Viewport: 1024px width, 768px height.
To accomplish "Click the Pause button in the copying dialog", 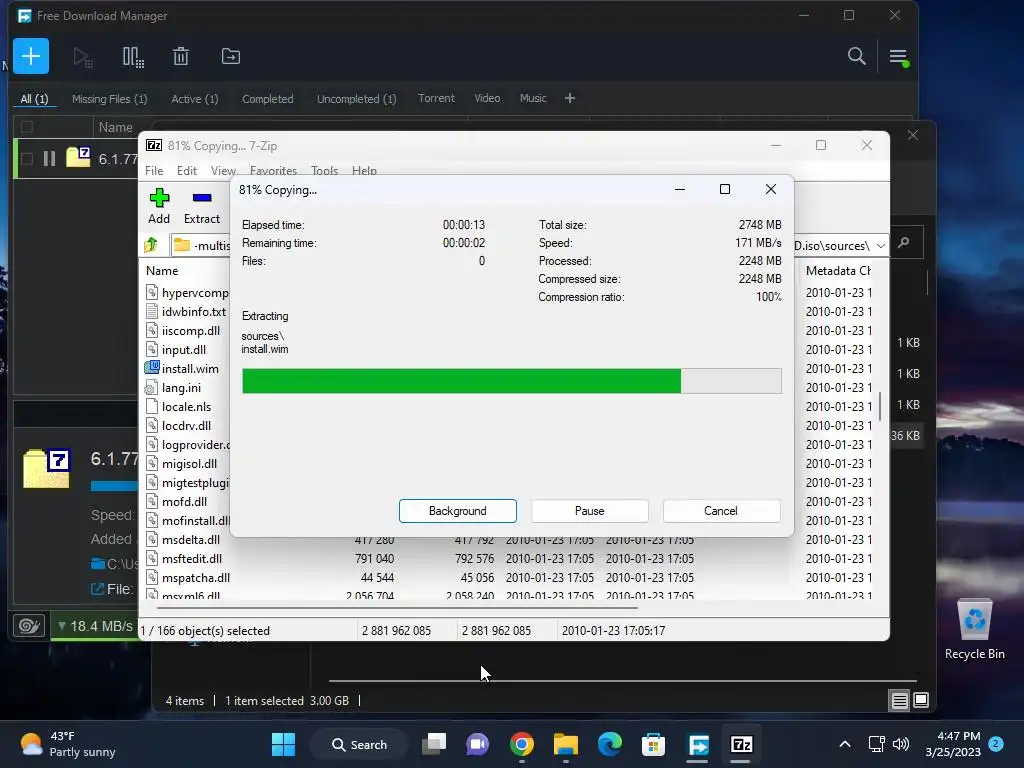I will click(x=590, y=511).
